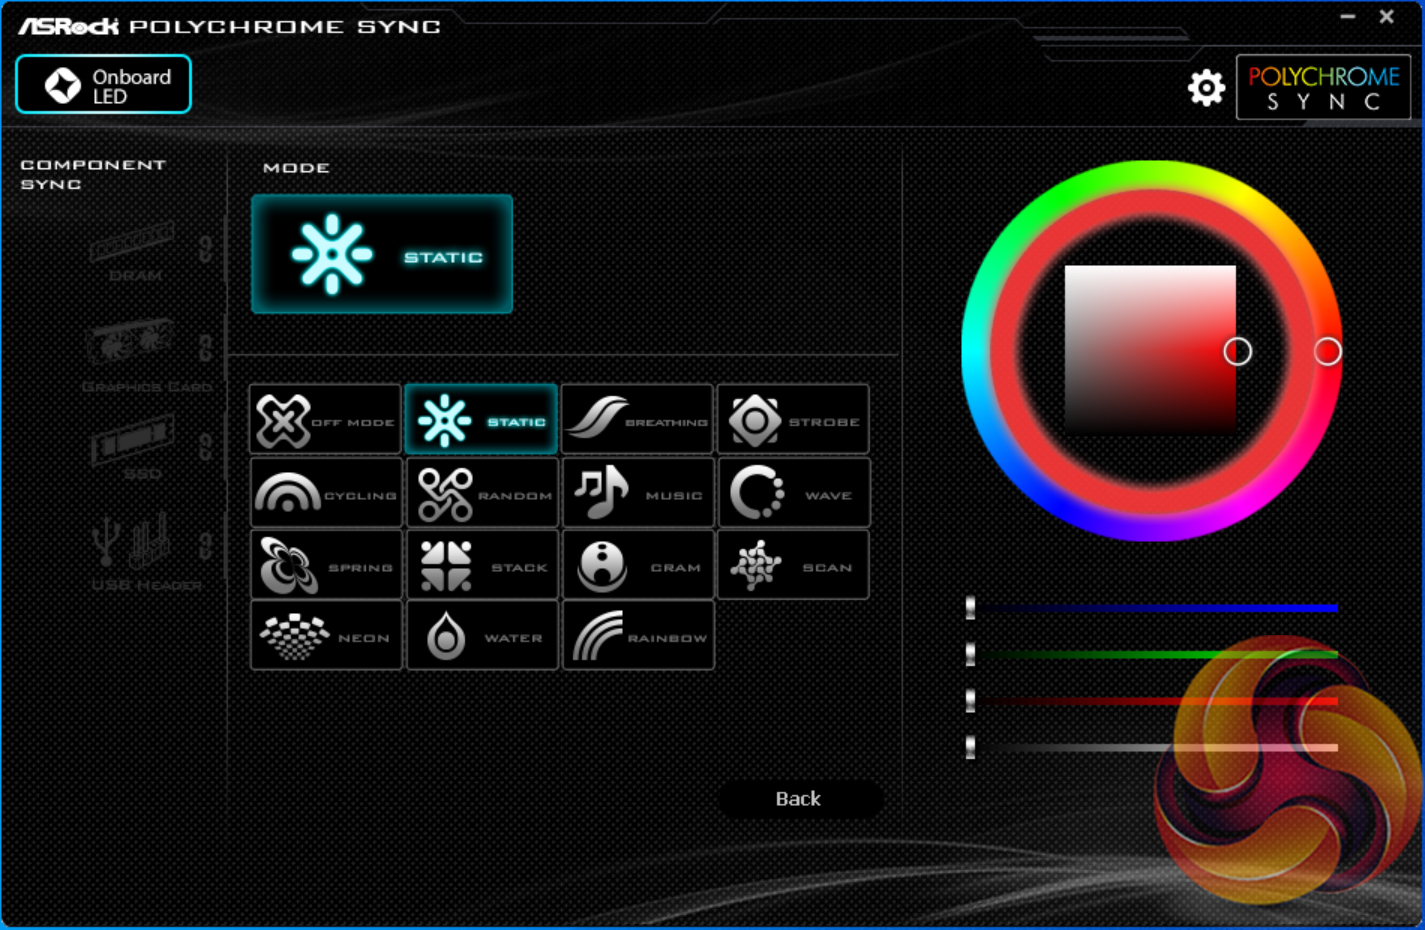
Task: Activate the Cram lighting mode
Action: click(x=637, y=564)
